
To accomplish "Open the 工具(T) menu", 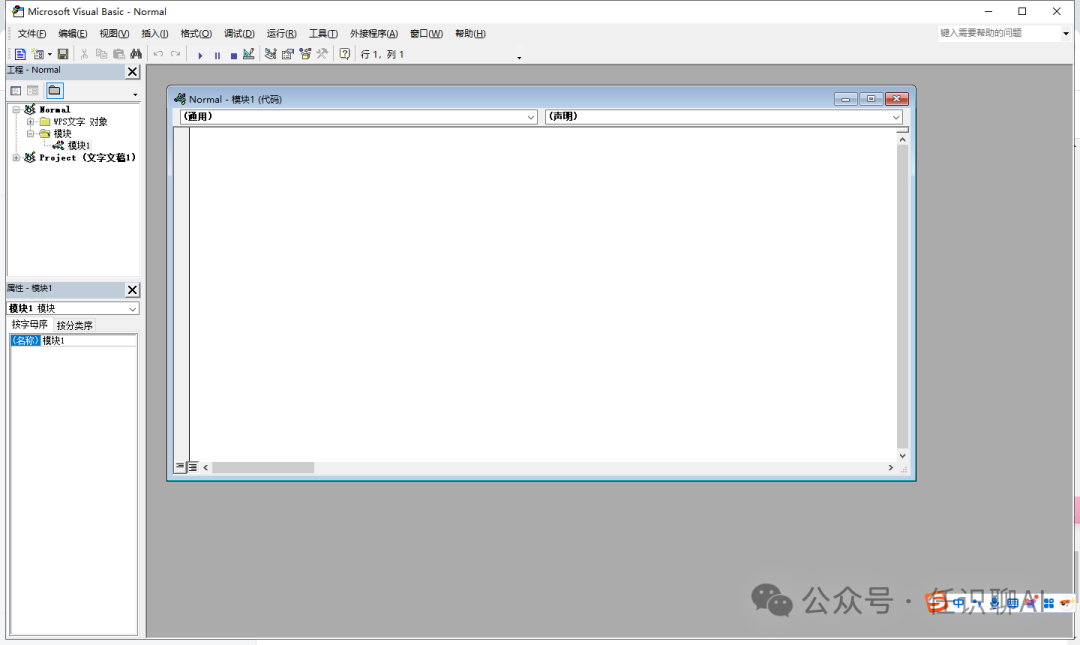I will 323,34.
